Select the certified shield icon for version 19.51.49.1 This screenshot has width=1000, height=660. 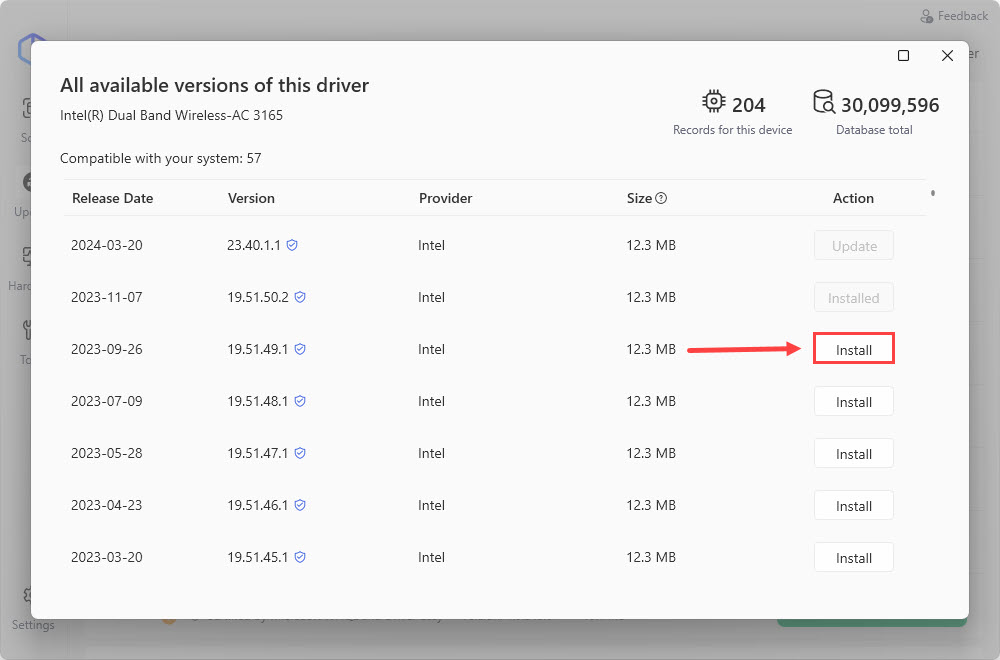(299, 349)
